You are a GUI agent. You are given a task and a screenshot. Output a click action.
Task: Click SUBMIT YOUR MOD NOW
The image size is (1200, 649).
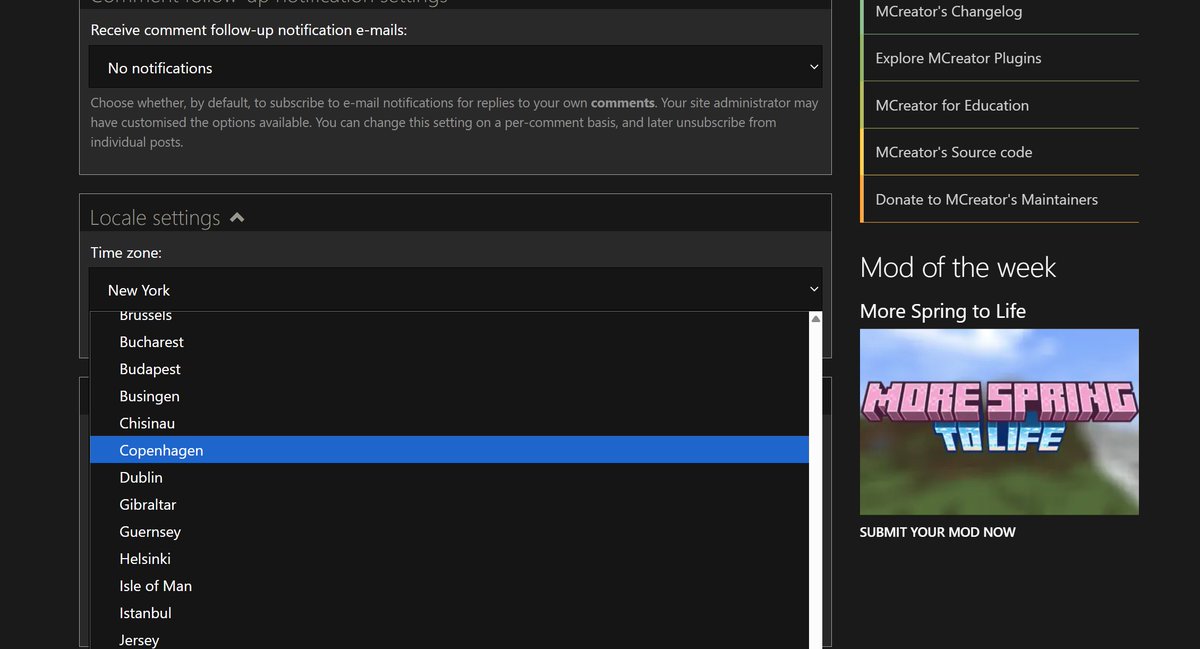[937, 532]
